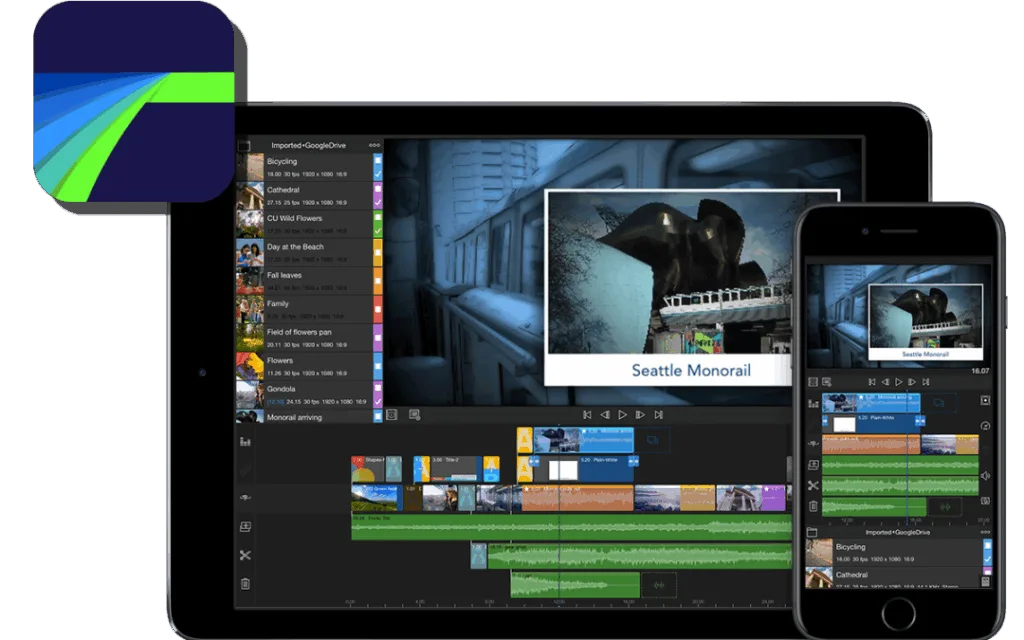Toggle the purple tag on iPad Cathedral
Screen dimensions: 1024x640
point(377,196)
